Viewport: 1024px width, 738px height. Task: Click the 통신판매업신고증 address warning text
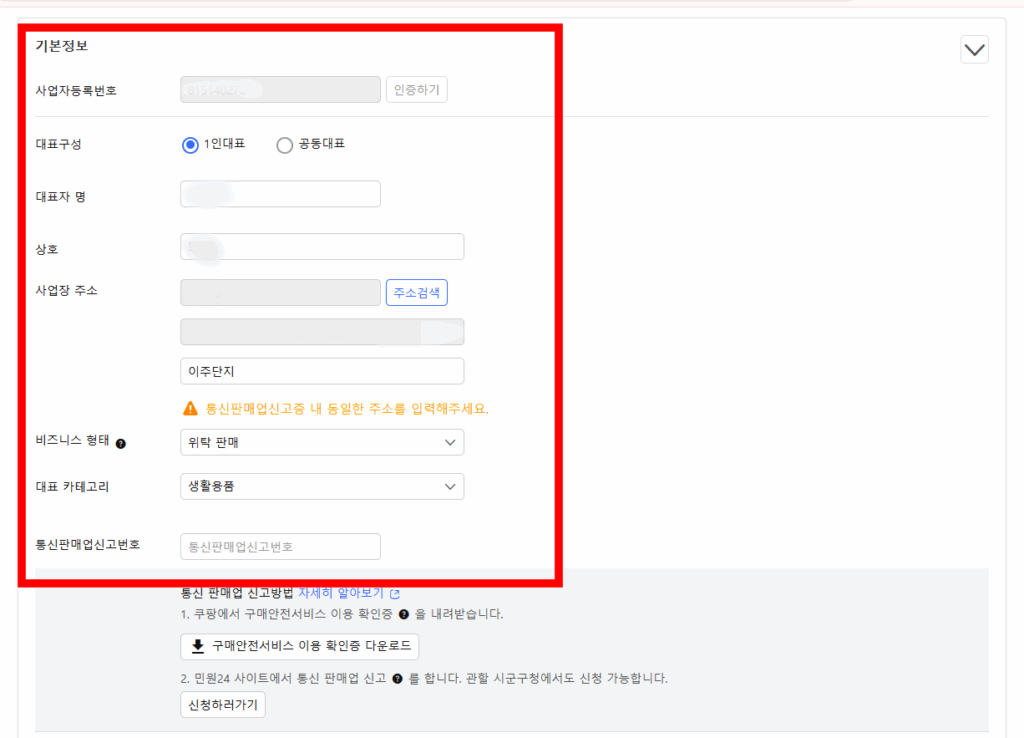coord(347,409)
